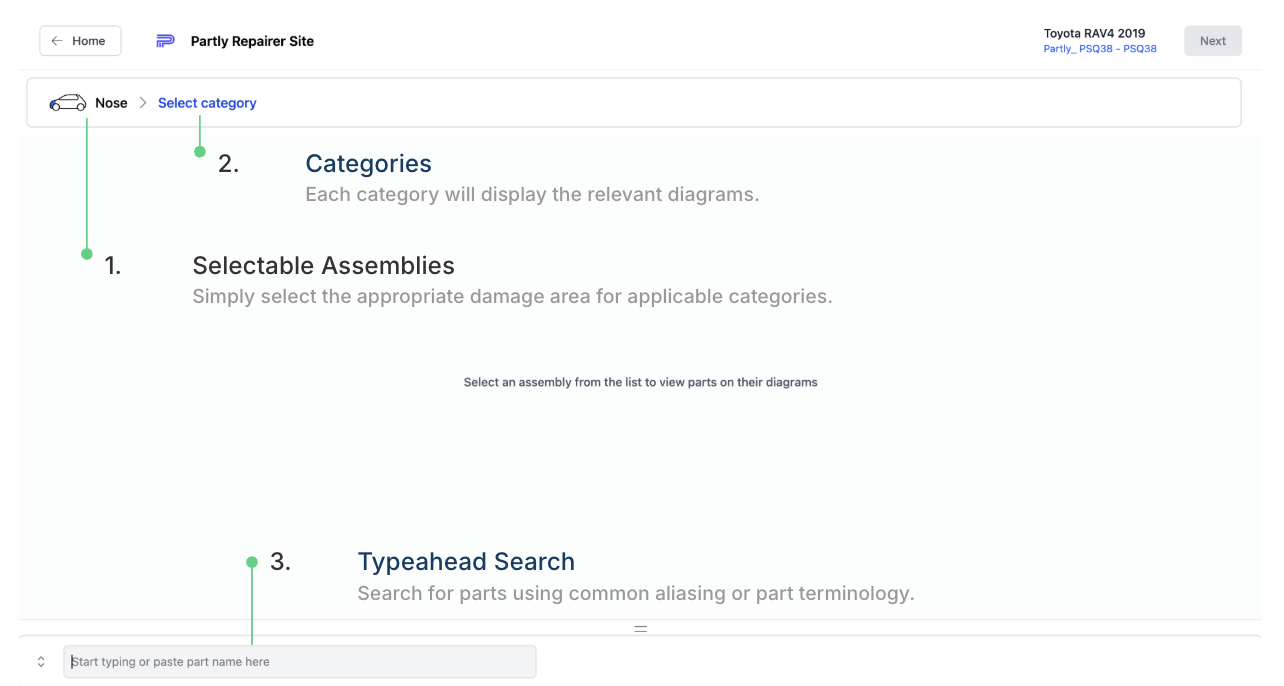
Task: Click the Next button
Action: (x=1213, y=41)
